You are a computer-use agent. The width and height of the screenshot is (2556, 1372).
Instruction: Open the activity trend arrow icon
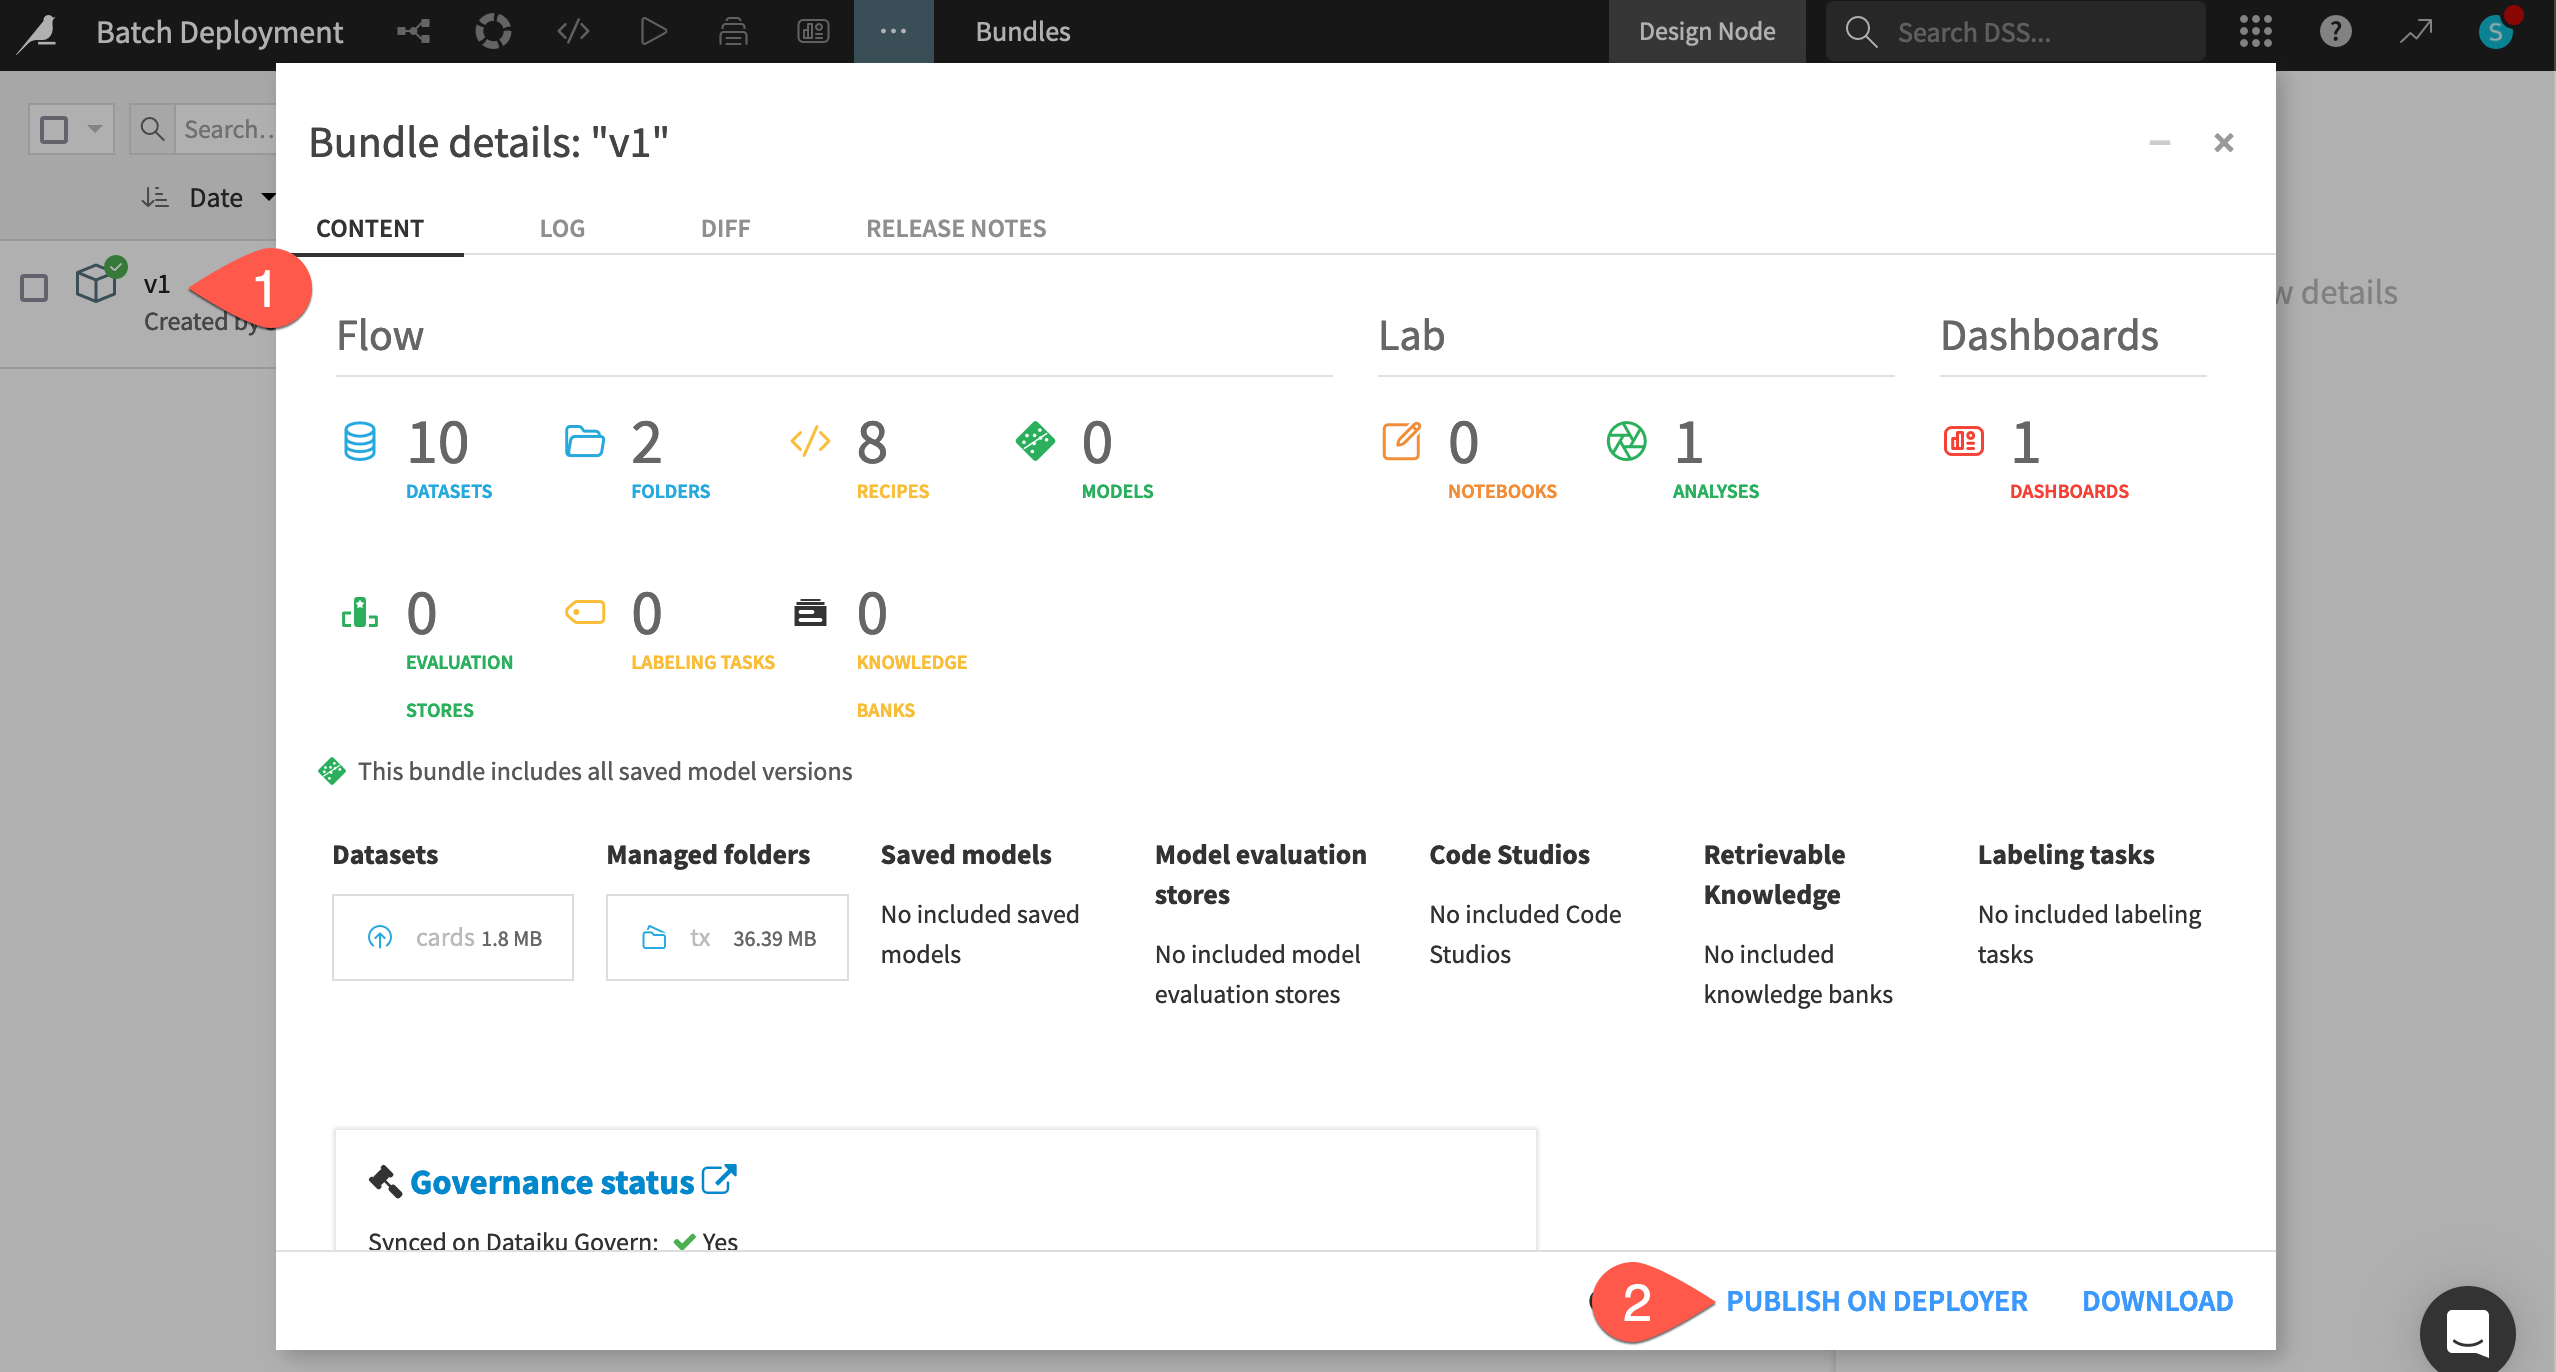pyautogui.click(x=2415, y=32)
